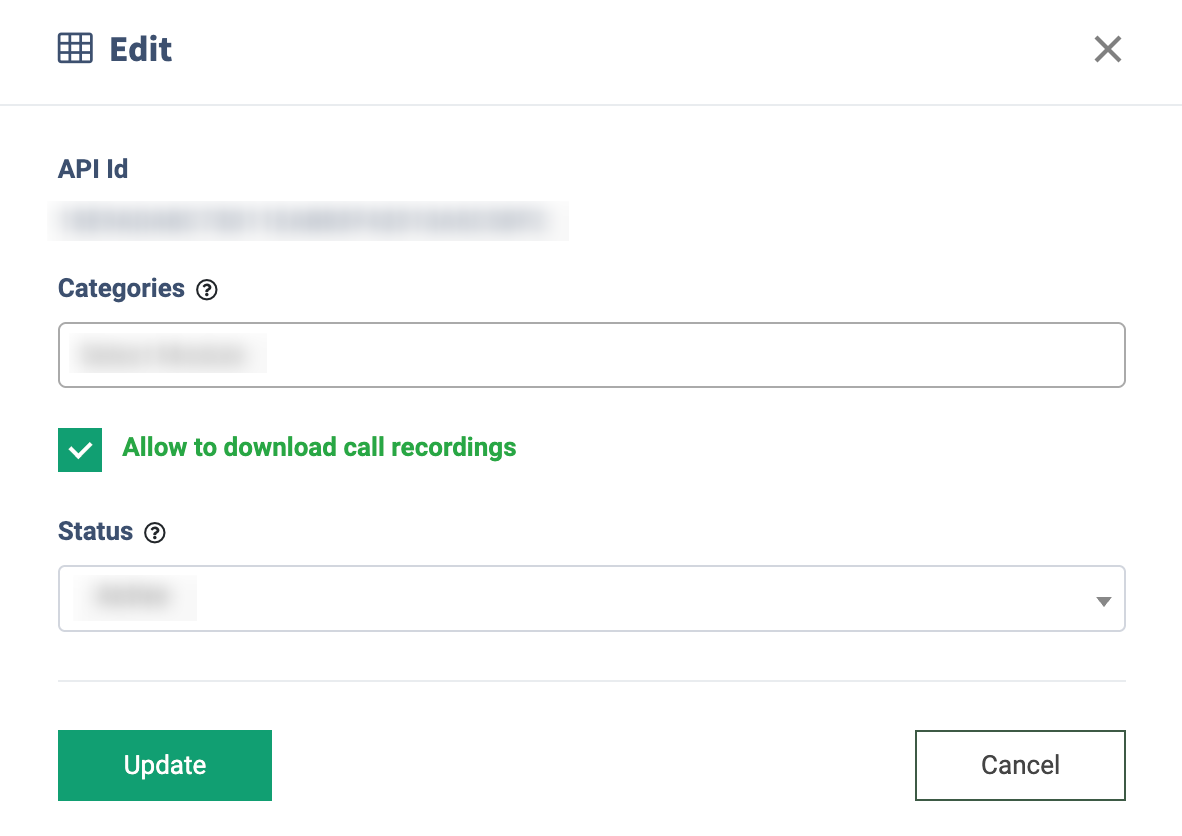Open the Status select box
The height and width of the screenshot is (836, 1182).
[x=592, y=599]
